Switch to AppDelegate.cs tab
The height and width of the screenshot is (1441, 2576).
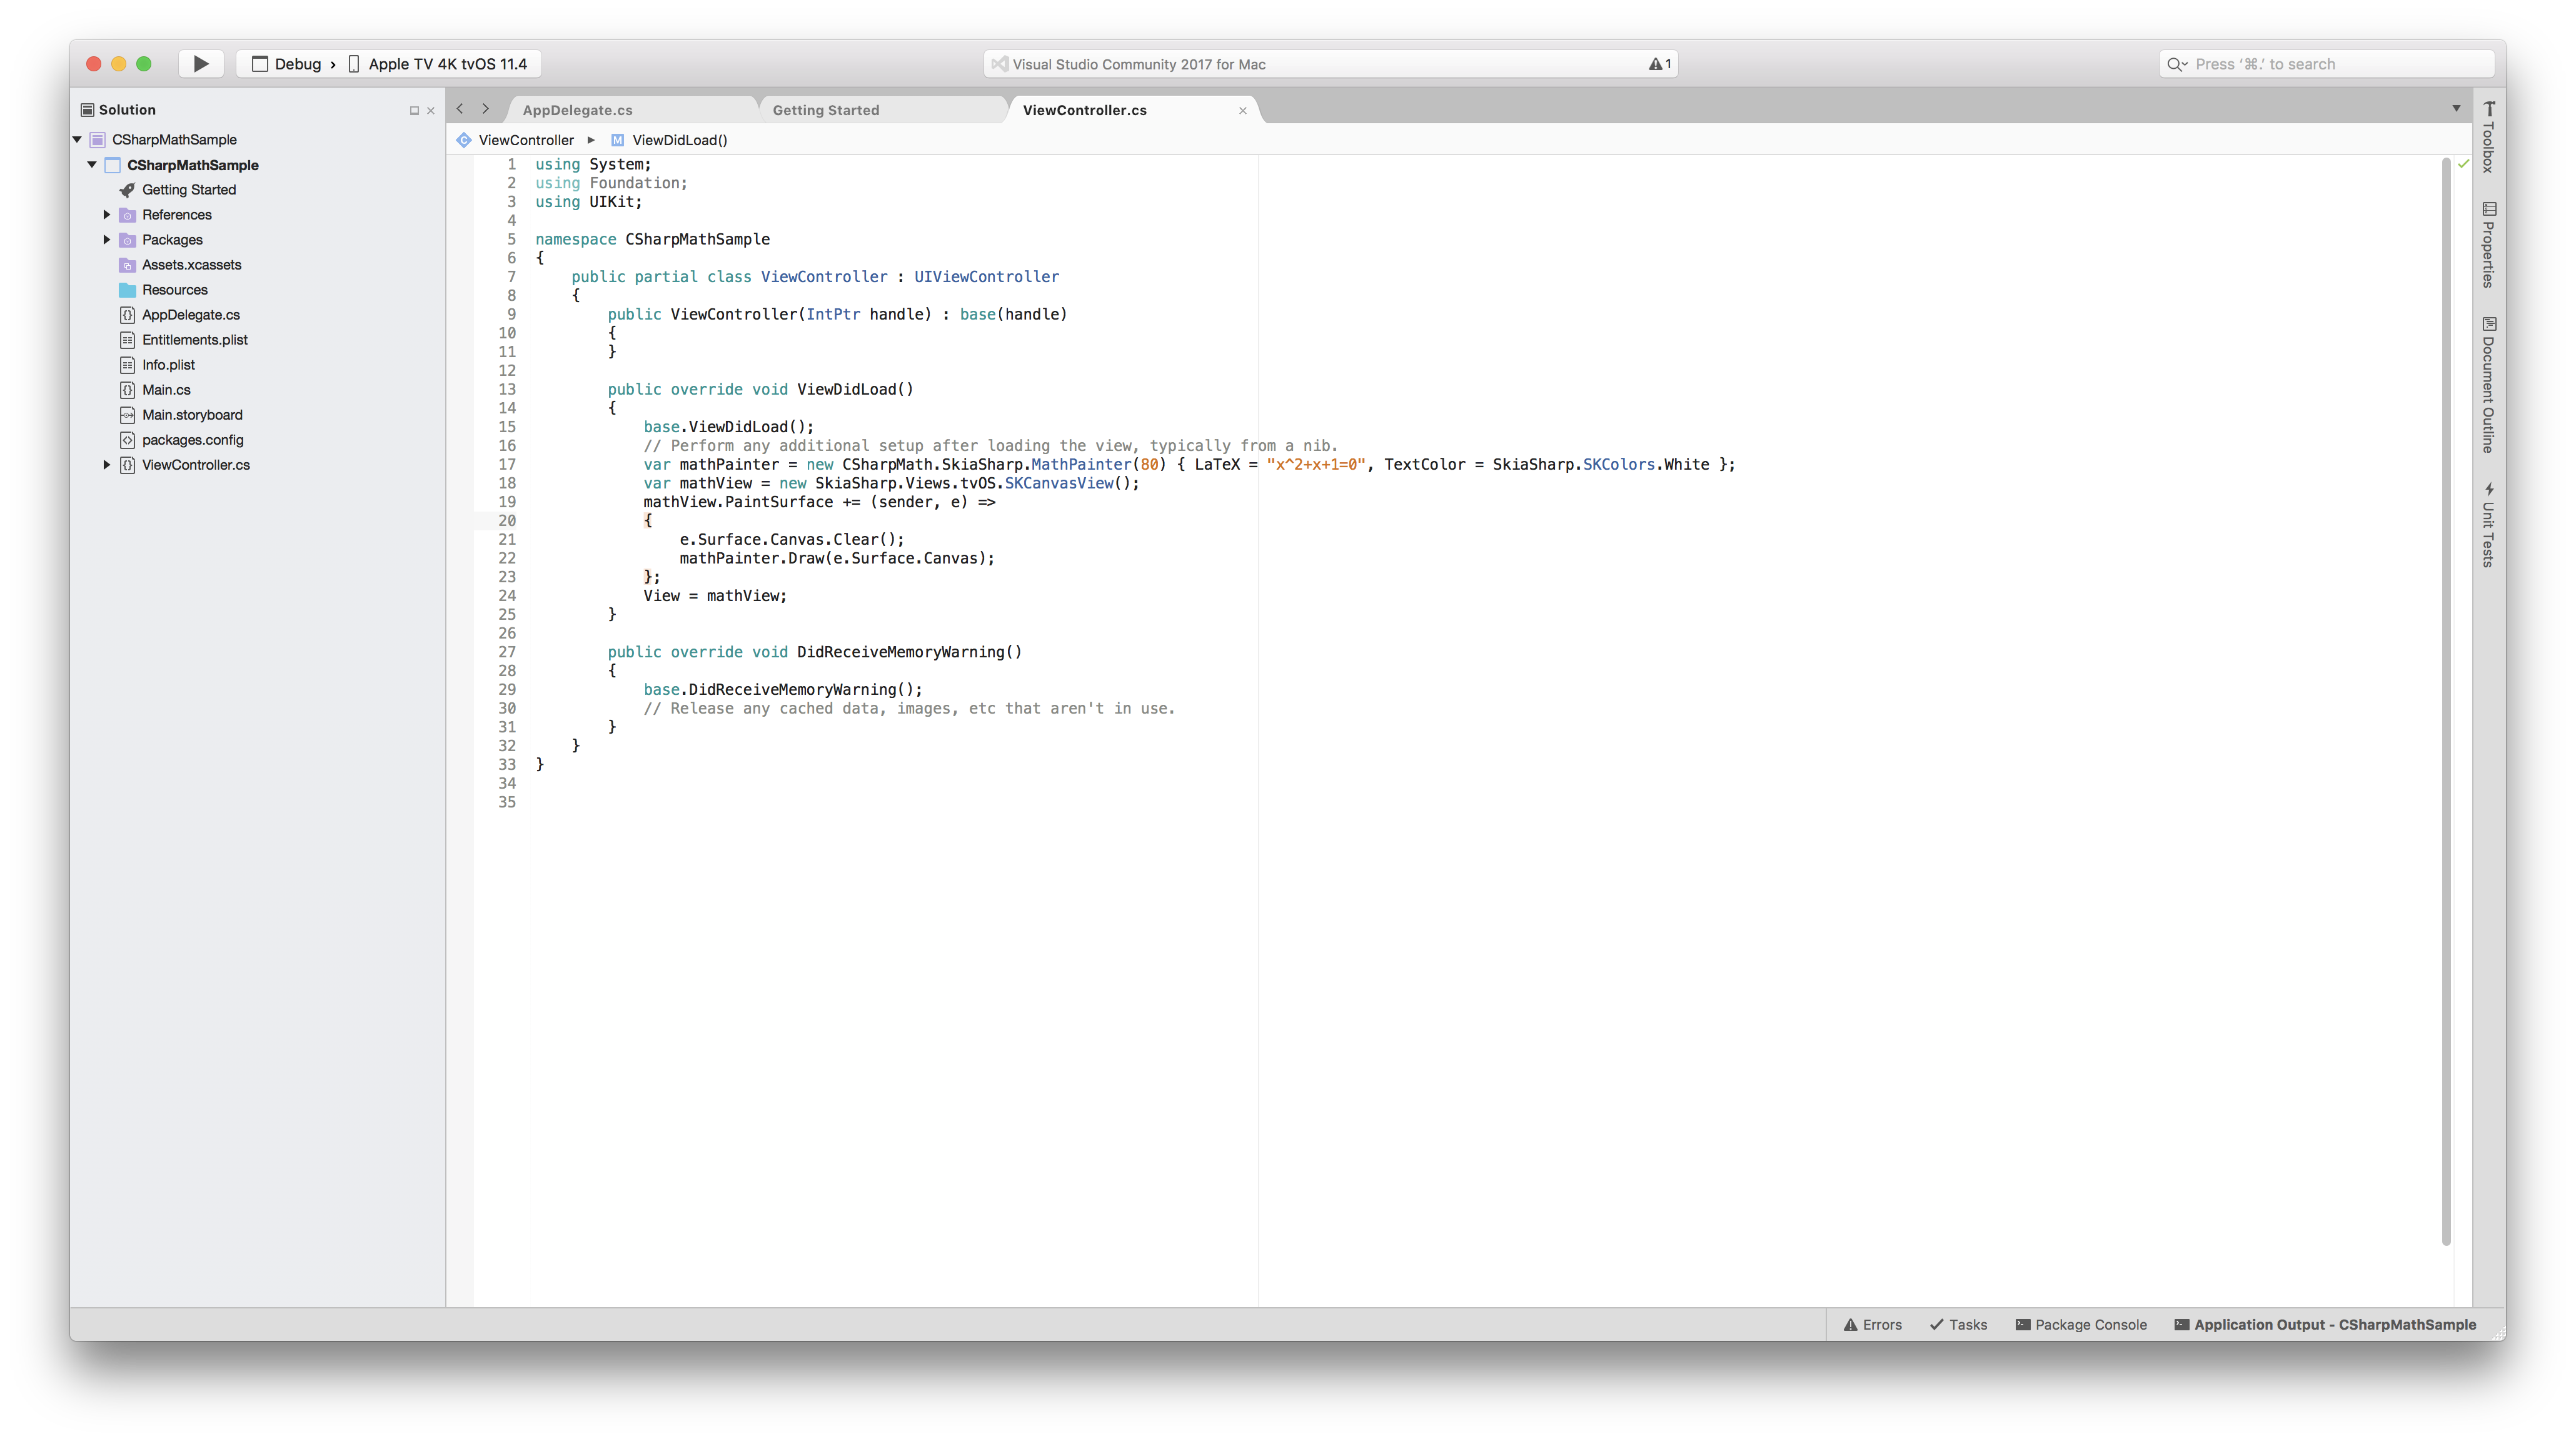(576, 109)
